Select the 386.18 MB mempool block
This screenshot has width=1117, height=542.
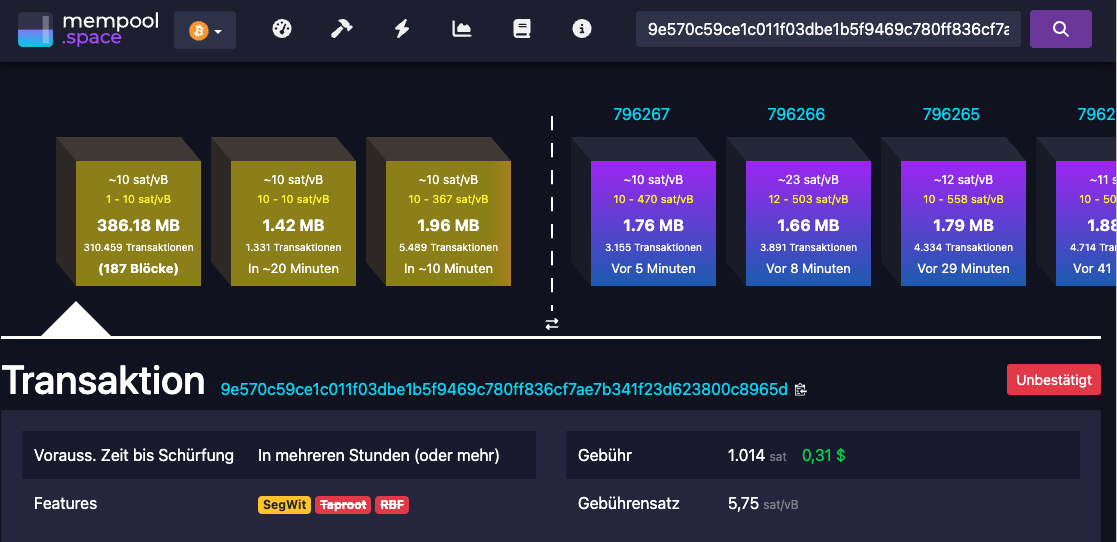tap(138, 223)
